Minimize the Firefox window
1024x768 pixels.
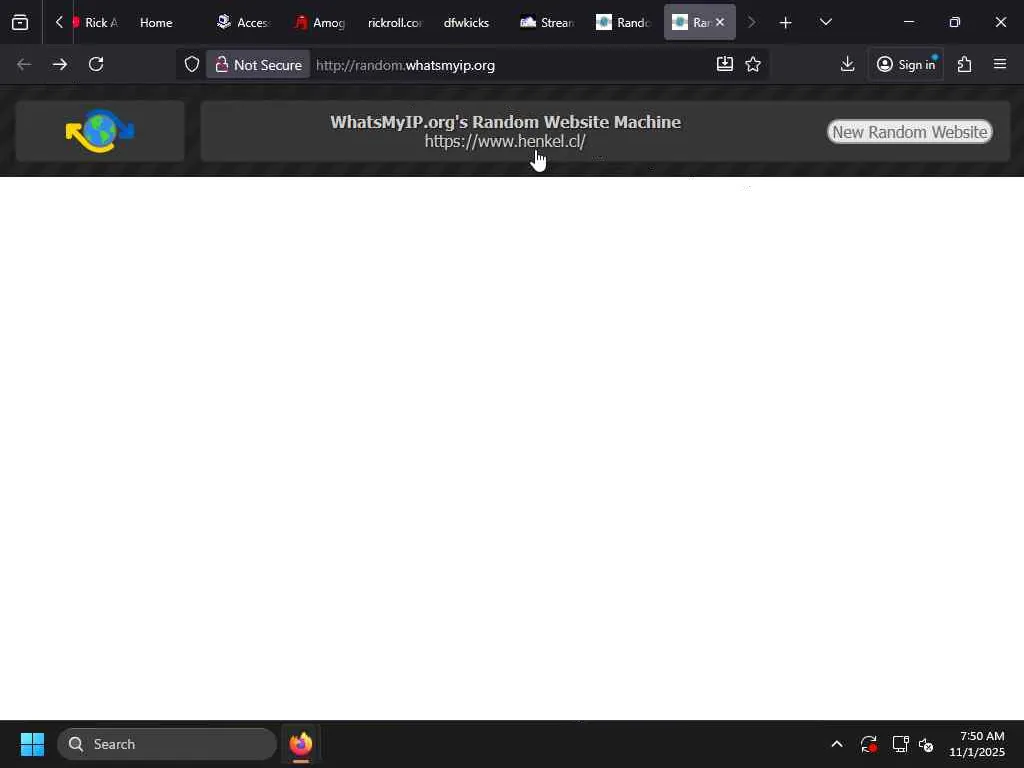(x=908, y=22)
